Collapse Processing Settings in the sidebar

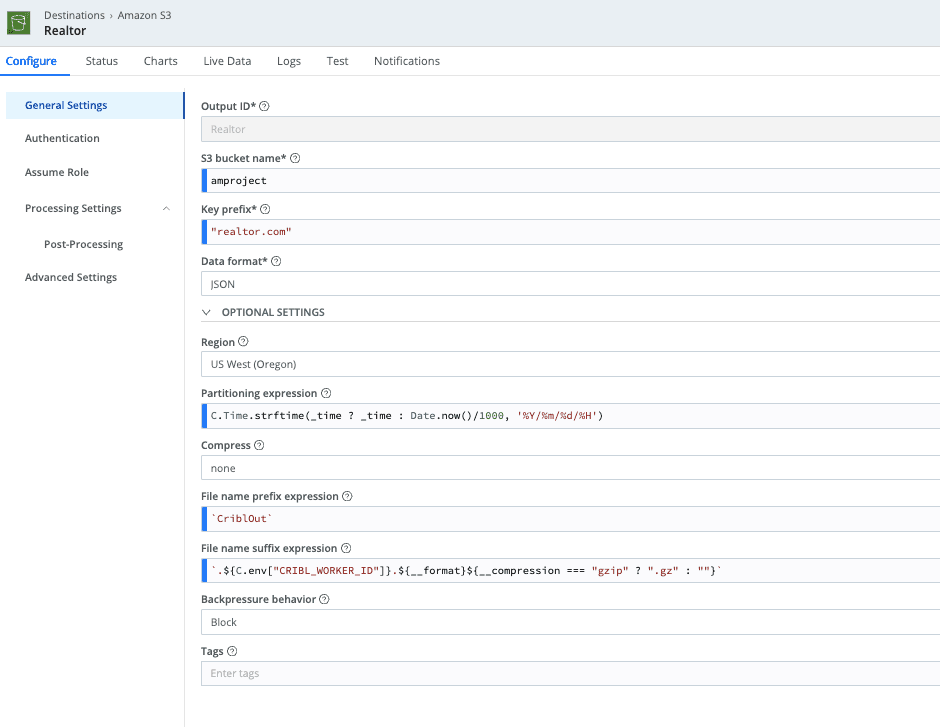coord(165,208)
